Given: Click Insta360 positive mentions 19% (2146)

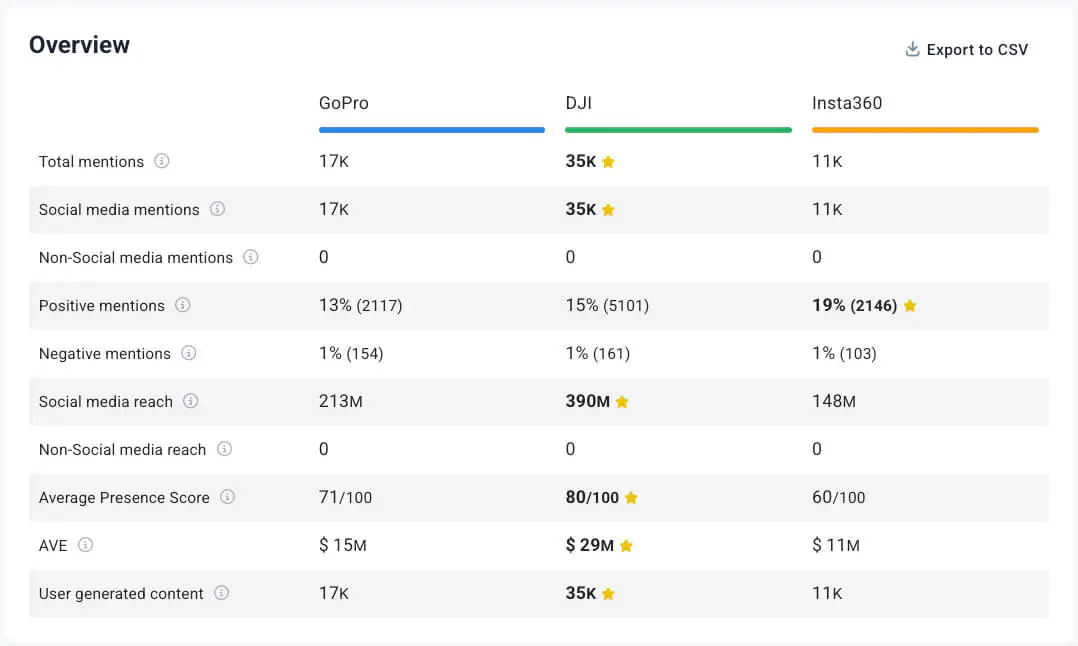Looking at the screenshot, I should pyautogui.click(x=855, y=305).
